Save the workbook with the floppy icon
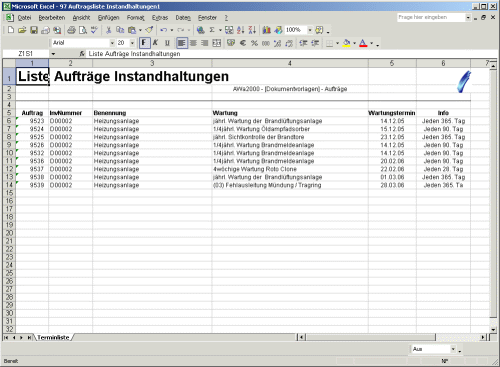 coord(34,30)
